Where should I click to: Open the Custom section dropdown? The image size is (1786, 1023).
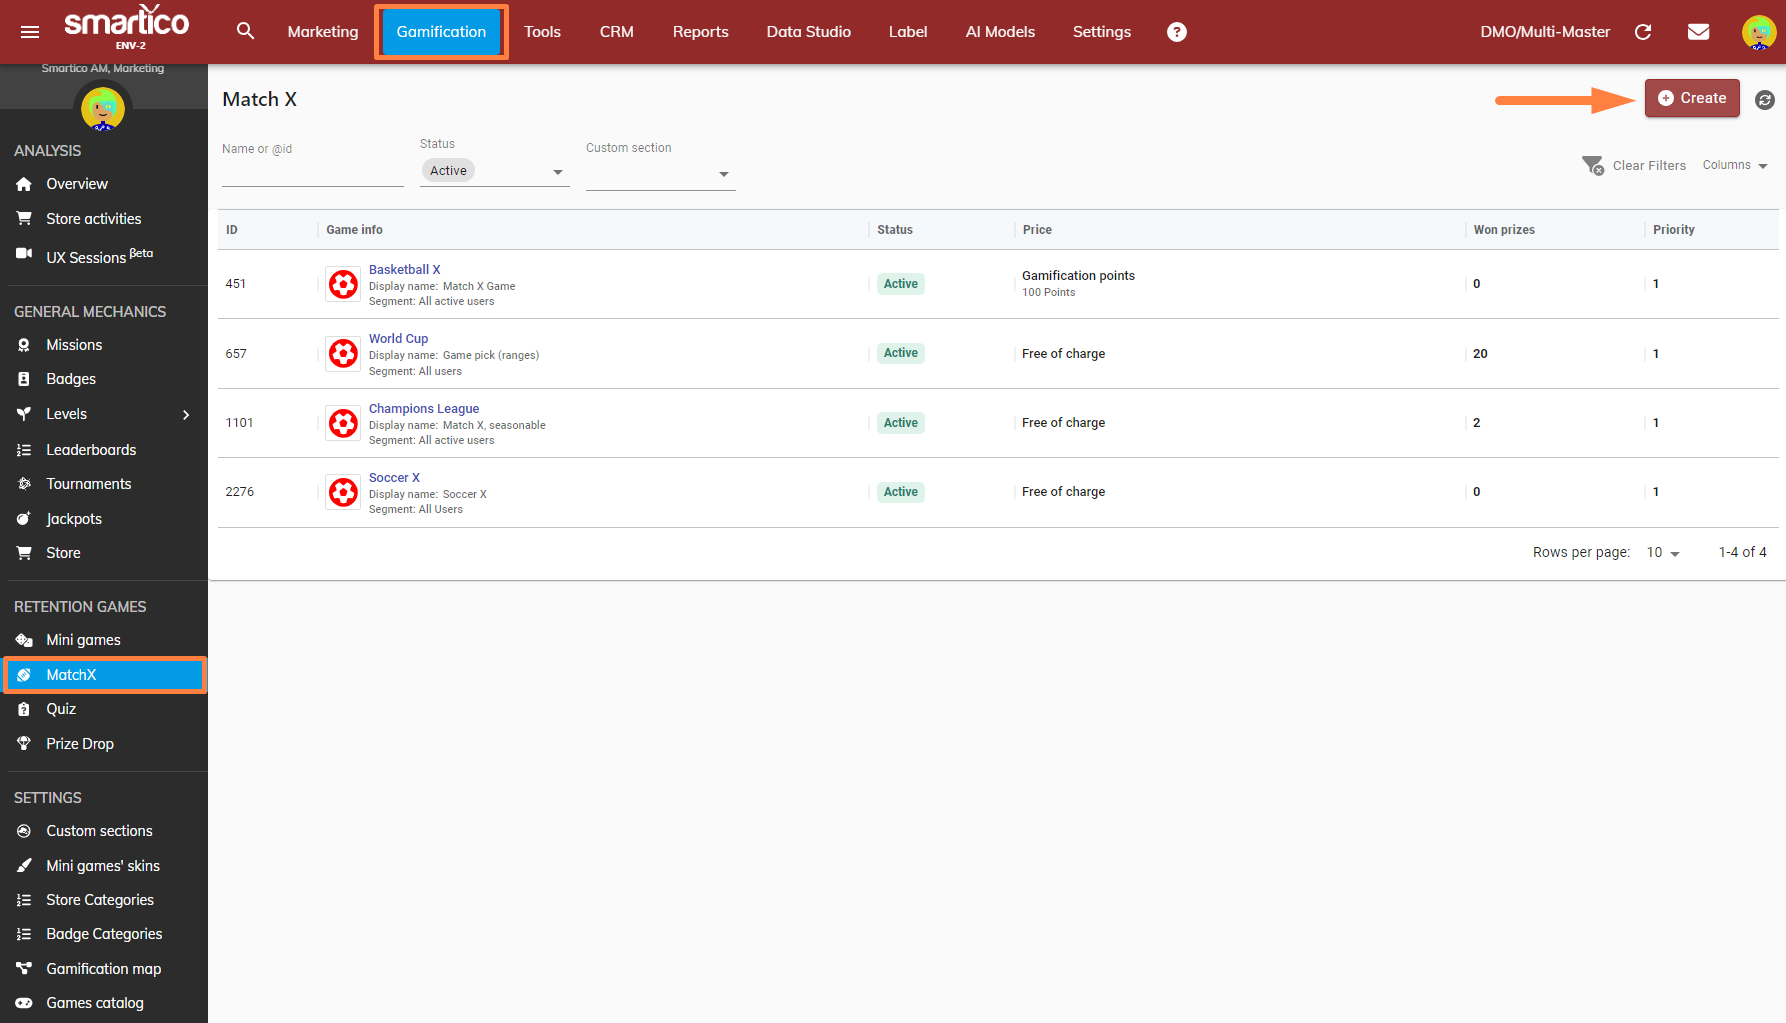point(660,174)
